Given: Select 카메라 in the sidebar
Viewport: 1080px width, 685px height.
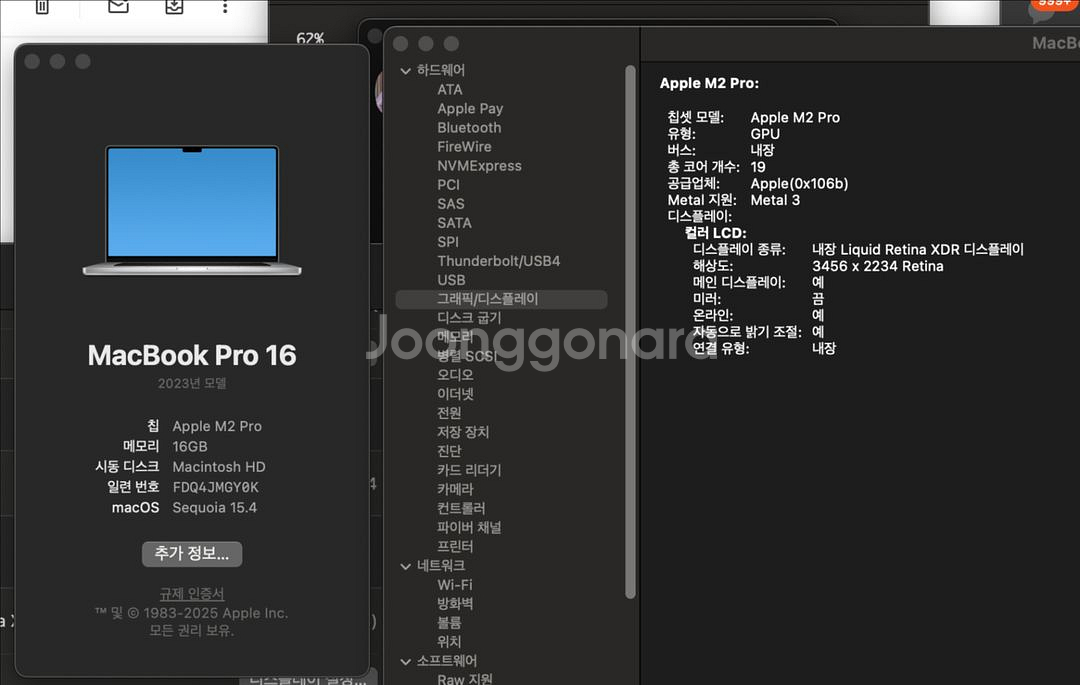Looking at the screenshot, I should pos(455,489).
